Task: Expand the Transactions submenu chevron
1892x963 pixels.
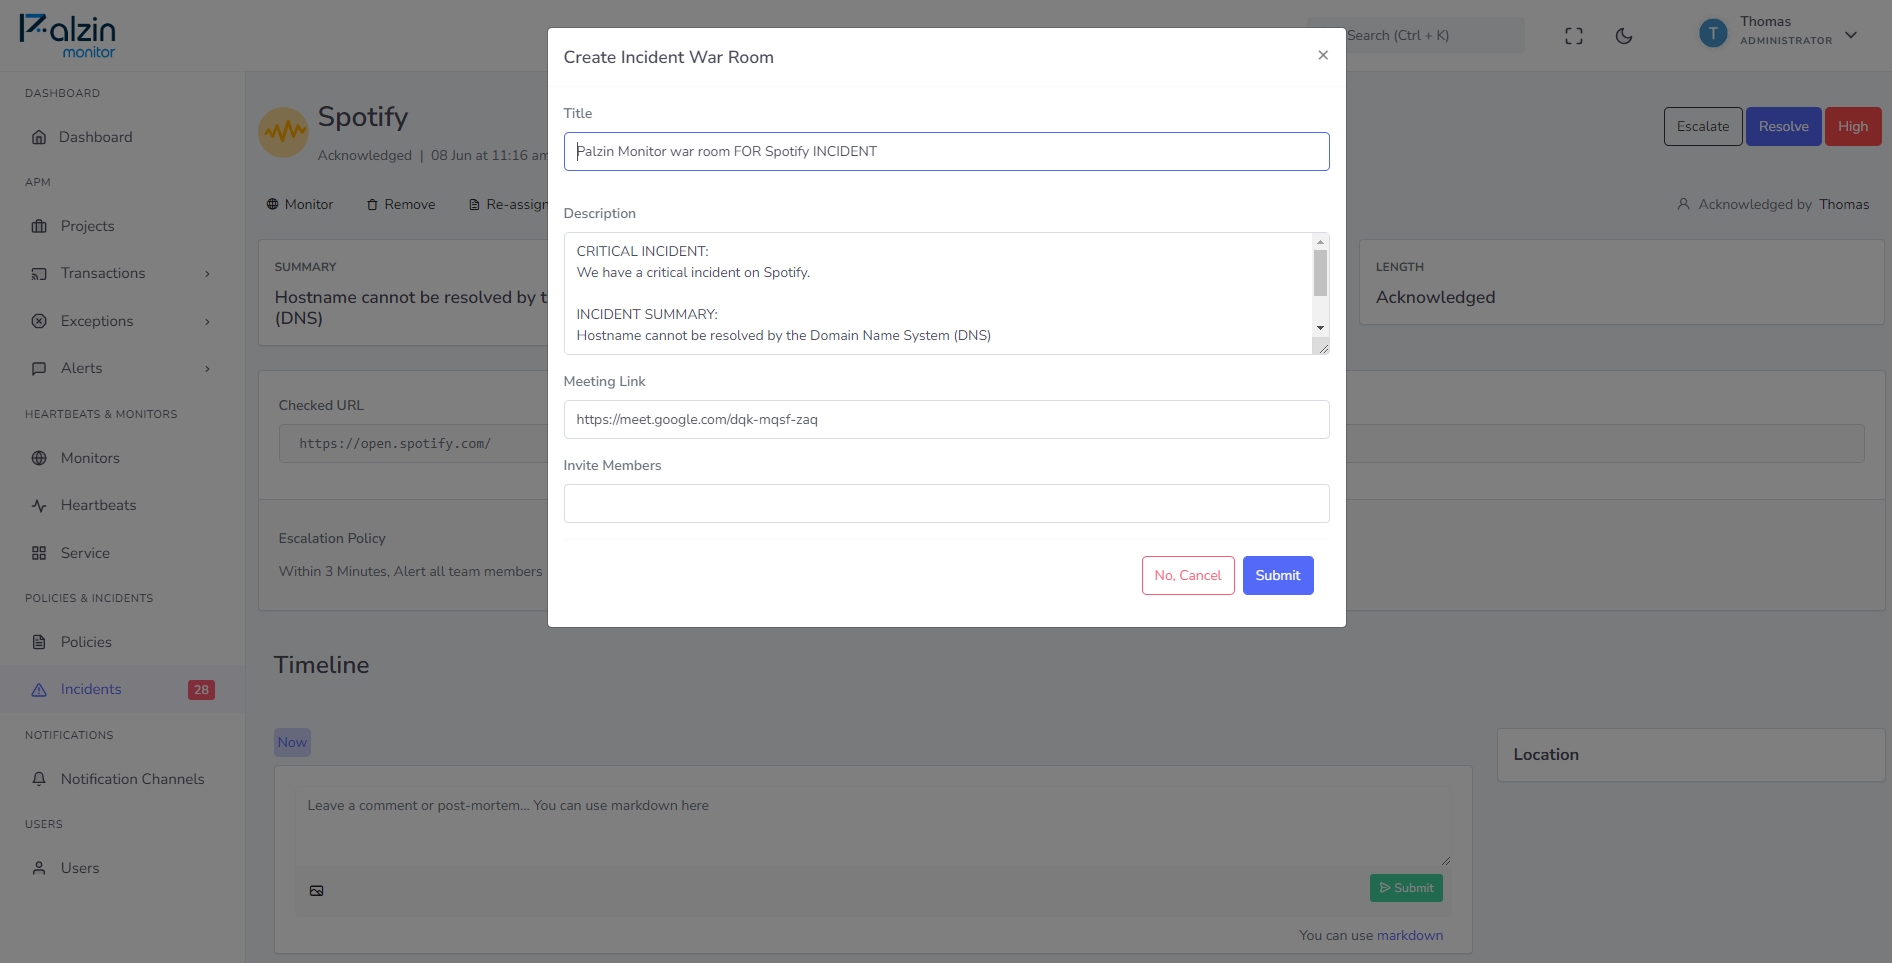Action: coord(207,274)
